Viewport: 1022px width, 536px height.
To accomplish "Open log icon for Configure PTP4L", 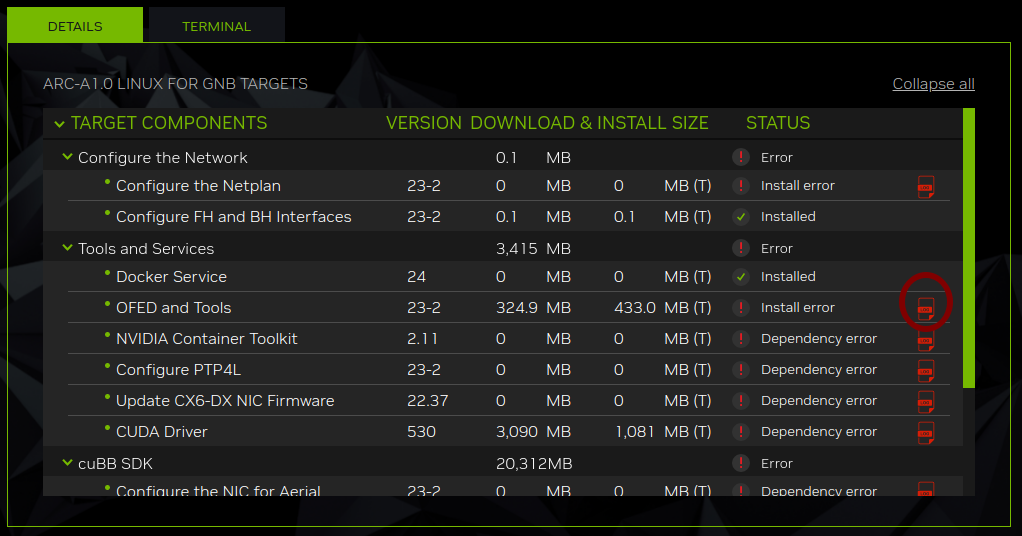I will 926,371.
